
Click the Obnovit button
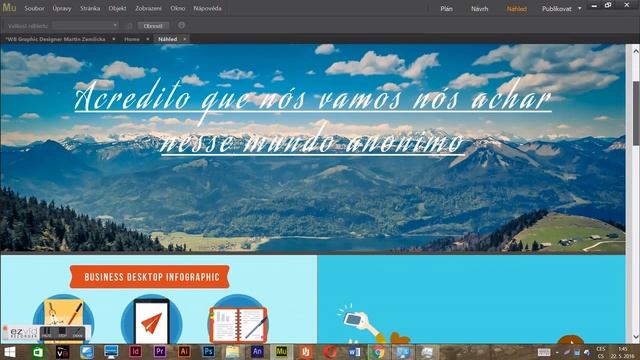point(153,26)
